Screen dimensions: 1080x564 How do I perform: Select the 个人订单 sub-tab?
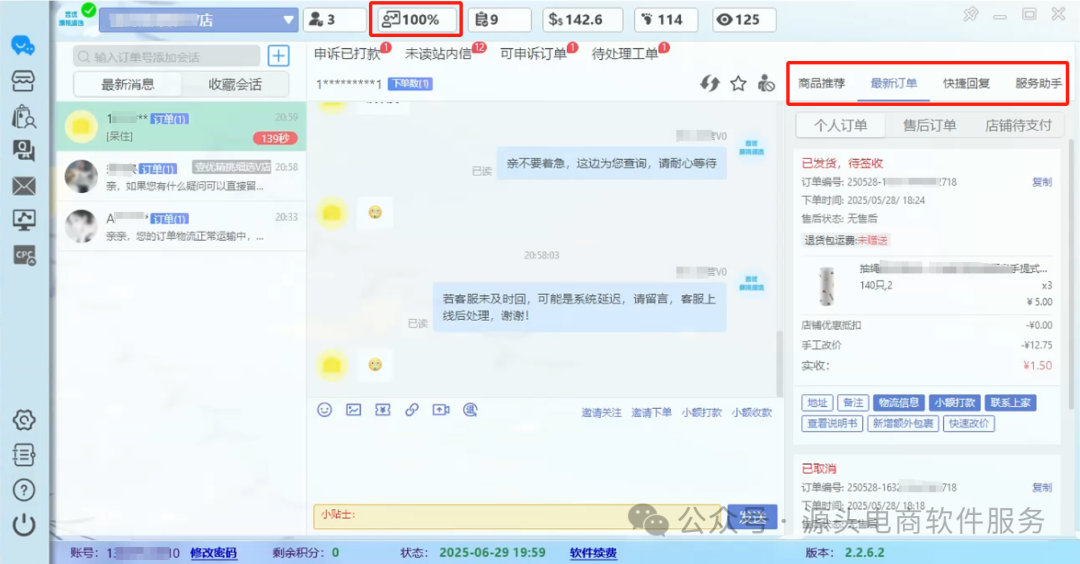[x=840, y=125]
